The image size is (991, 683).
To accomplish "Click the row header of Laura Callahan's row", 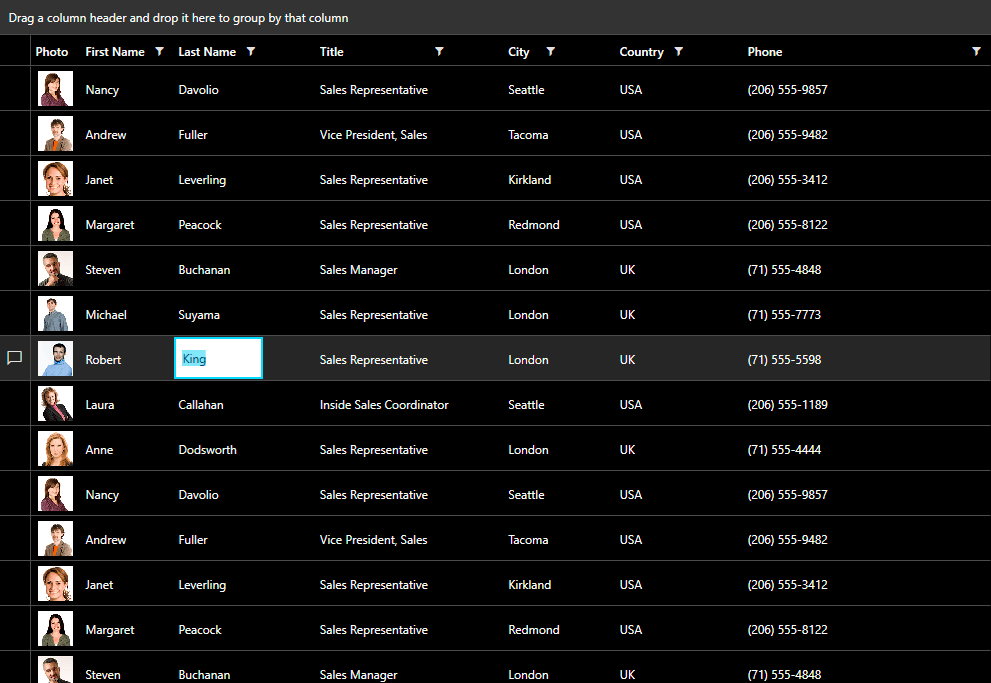I will point(15,403).
